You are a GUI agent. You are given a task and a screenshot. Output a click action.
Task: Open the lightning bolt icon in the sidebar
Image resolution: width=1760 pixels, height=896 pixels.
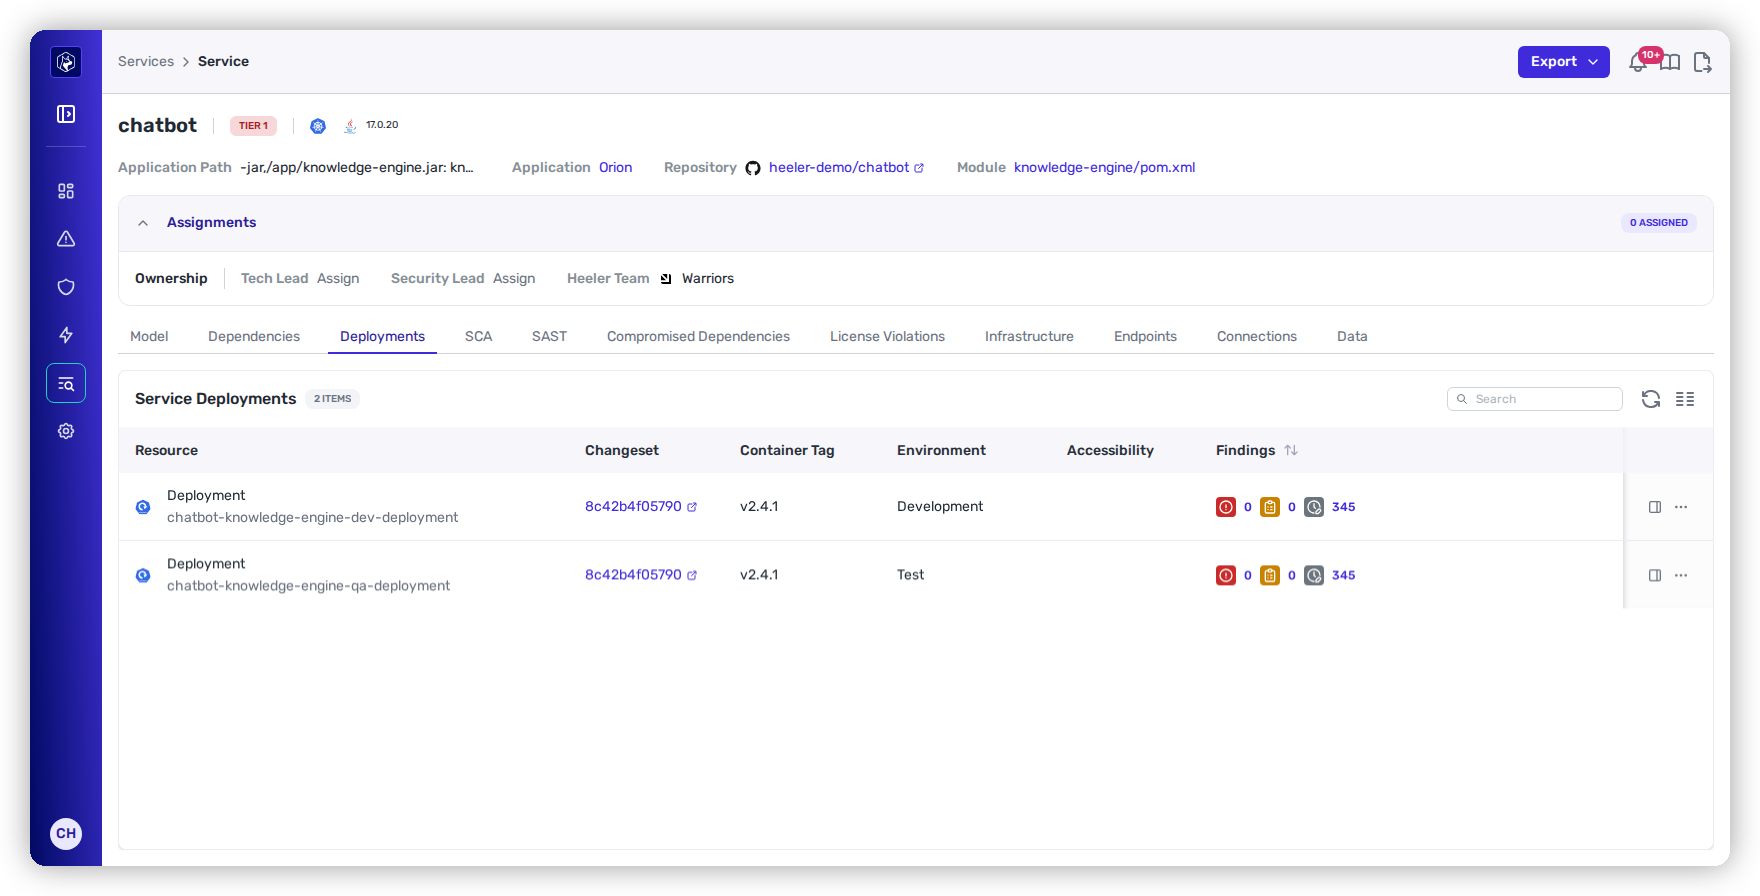click(x=66, y=335)
